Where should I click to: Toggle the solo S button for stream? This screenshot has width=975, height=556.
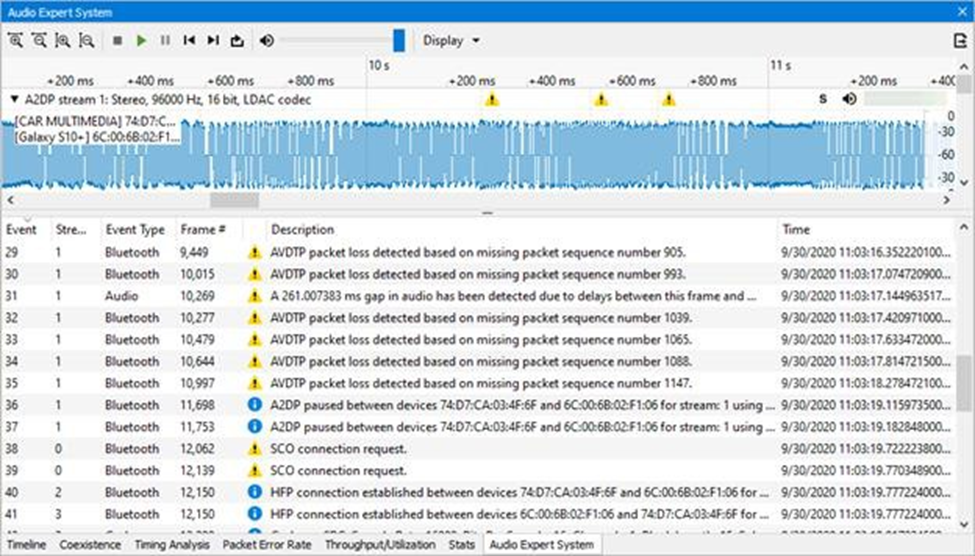point(823,99)
